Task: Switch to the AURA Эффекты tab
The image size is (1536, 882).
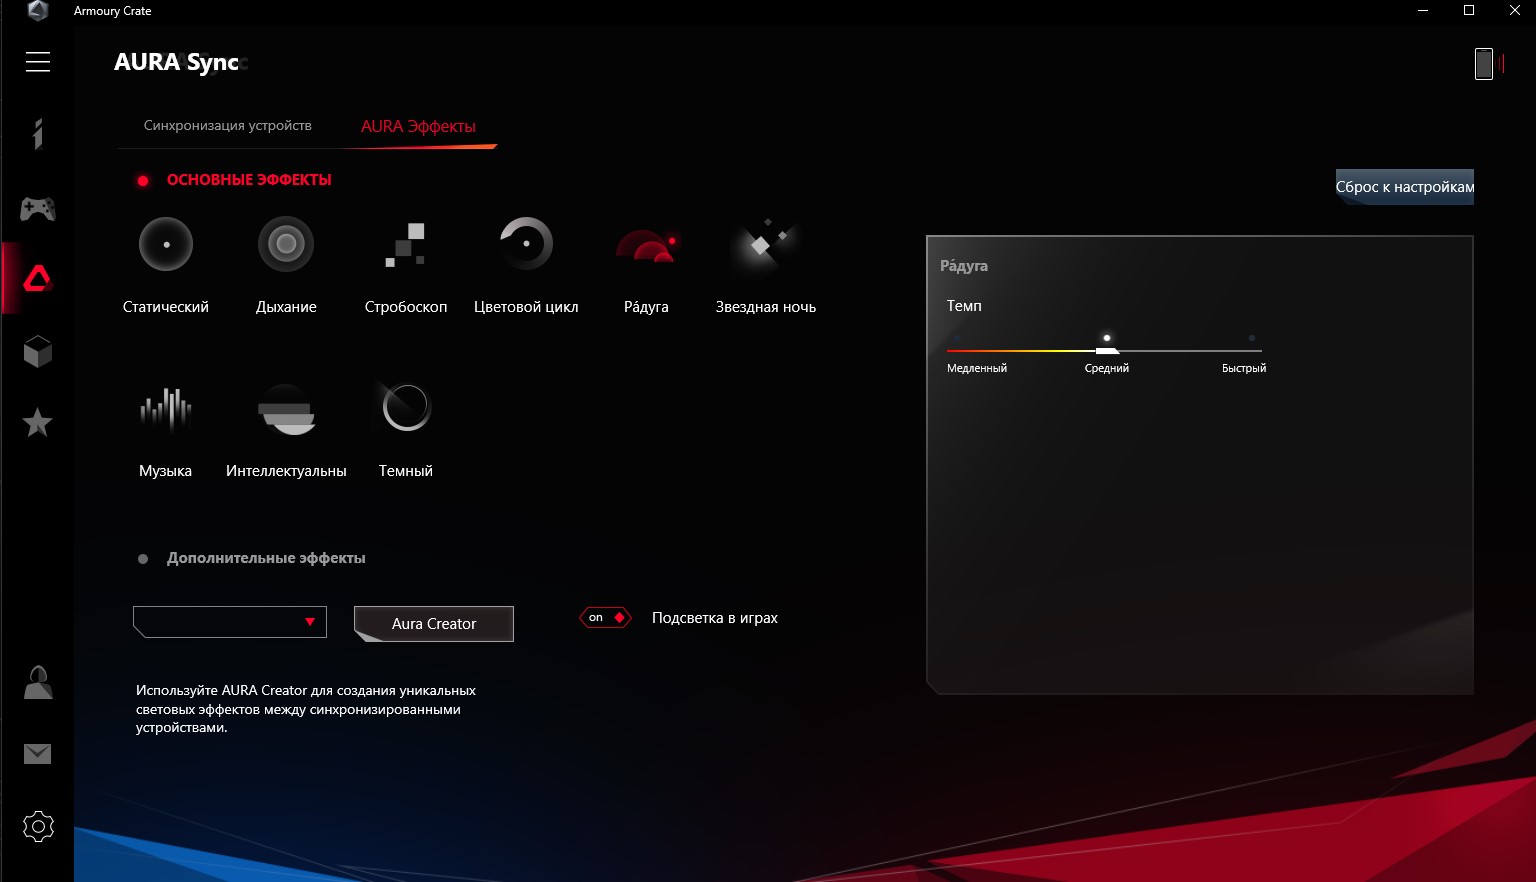Action: pos(418,127)
